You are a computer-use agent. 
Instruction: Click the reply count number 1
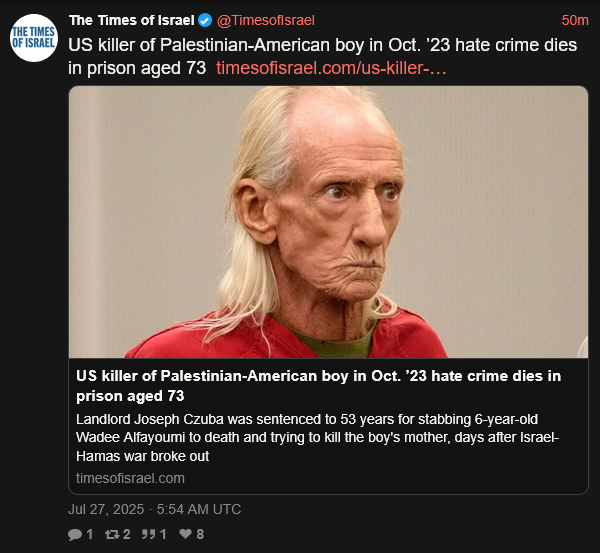[90, 534]
